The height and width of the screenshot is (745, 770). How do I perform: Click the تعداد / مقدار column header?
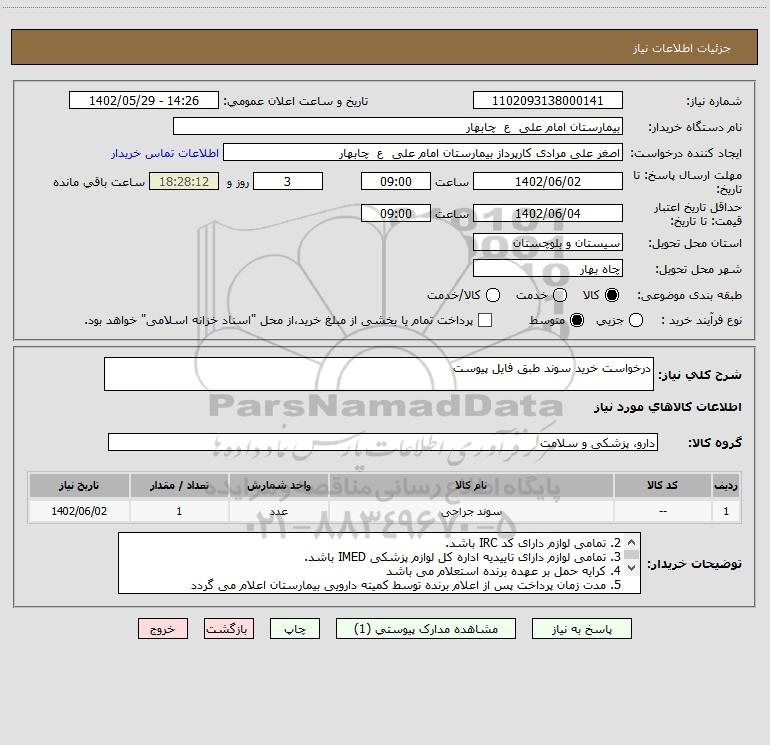click(179, 486)
